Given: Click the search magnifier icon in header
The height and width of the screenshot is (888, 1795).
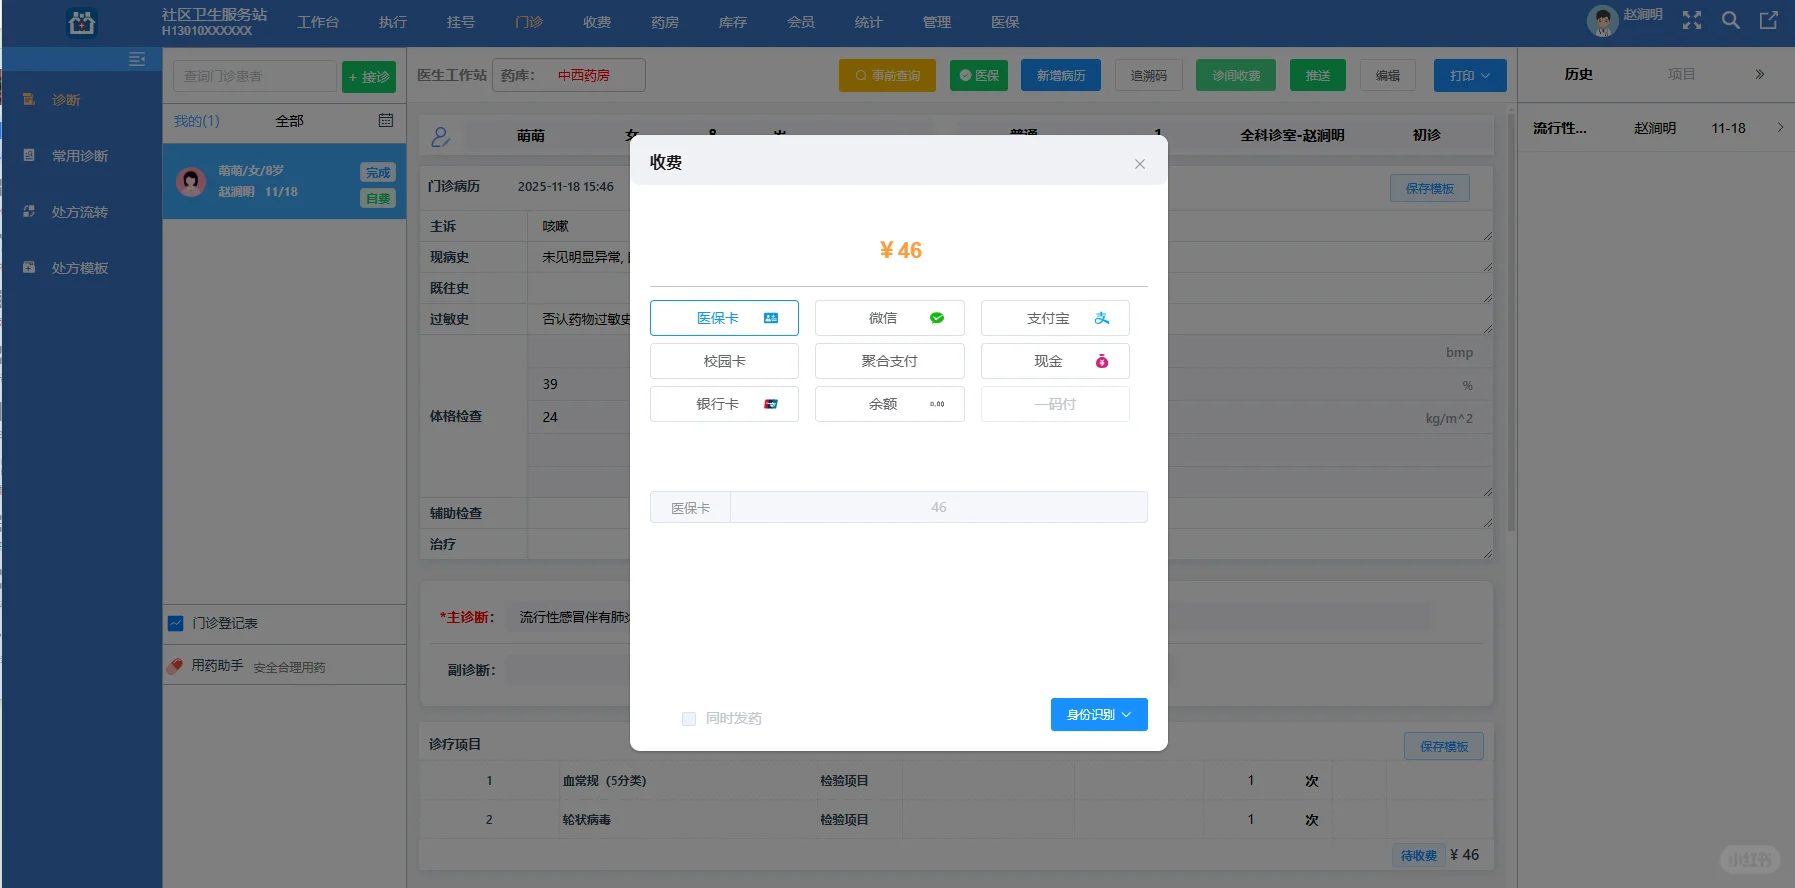Looking at the screenshot, I should 1730,21.
